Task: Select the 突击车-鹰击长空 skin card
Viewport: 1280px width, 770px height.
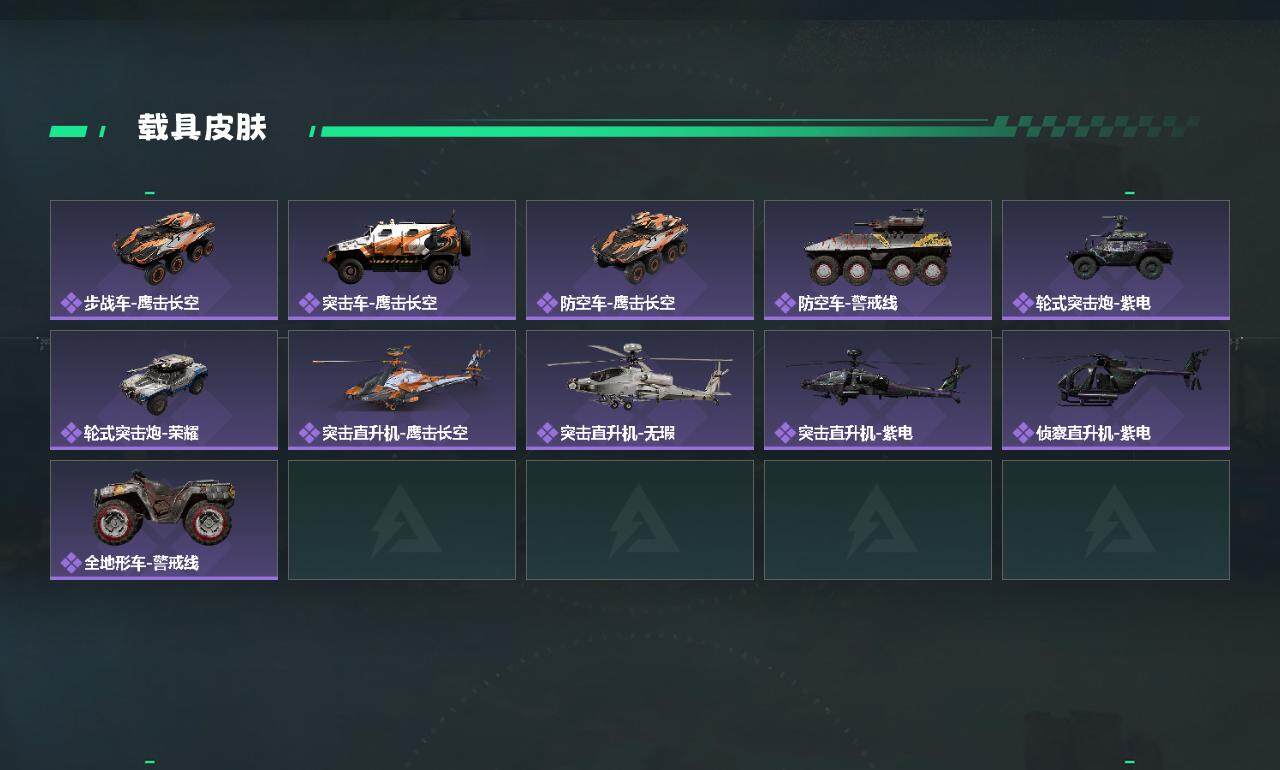Action: click(402, 260)
